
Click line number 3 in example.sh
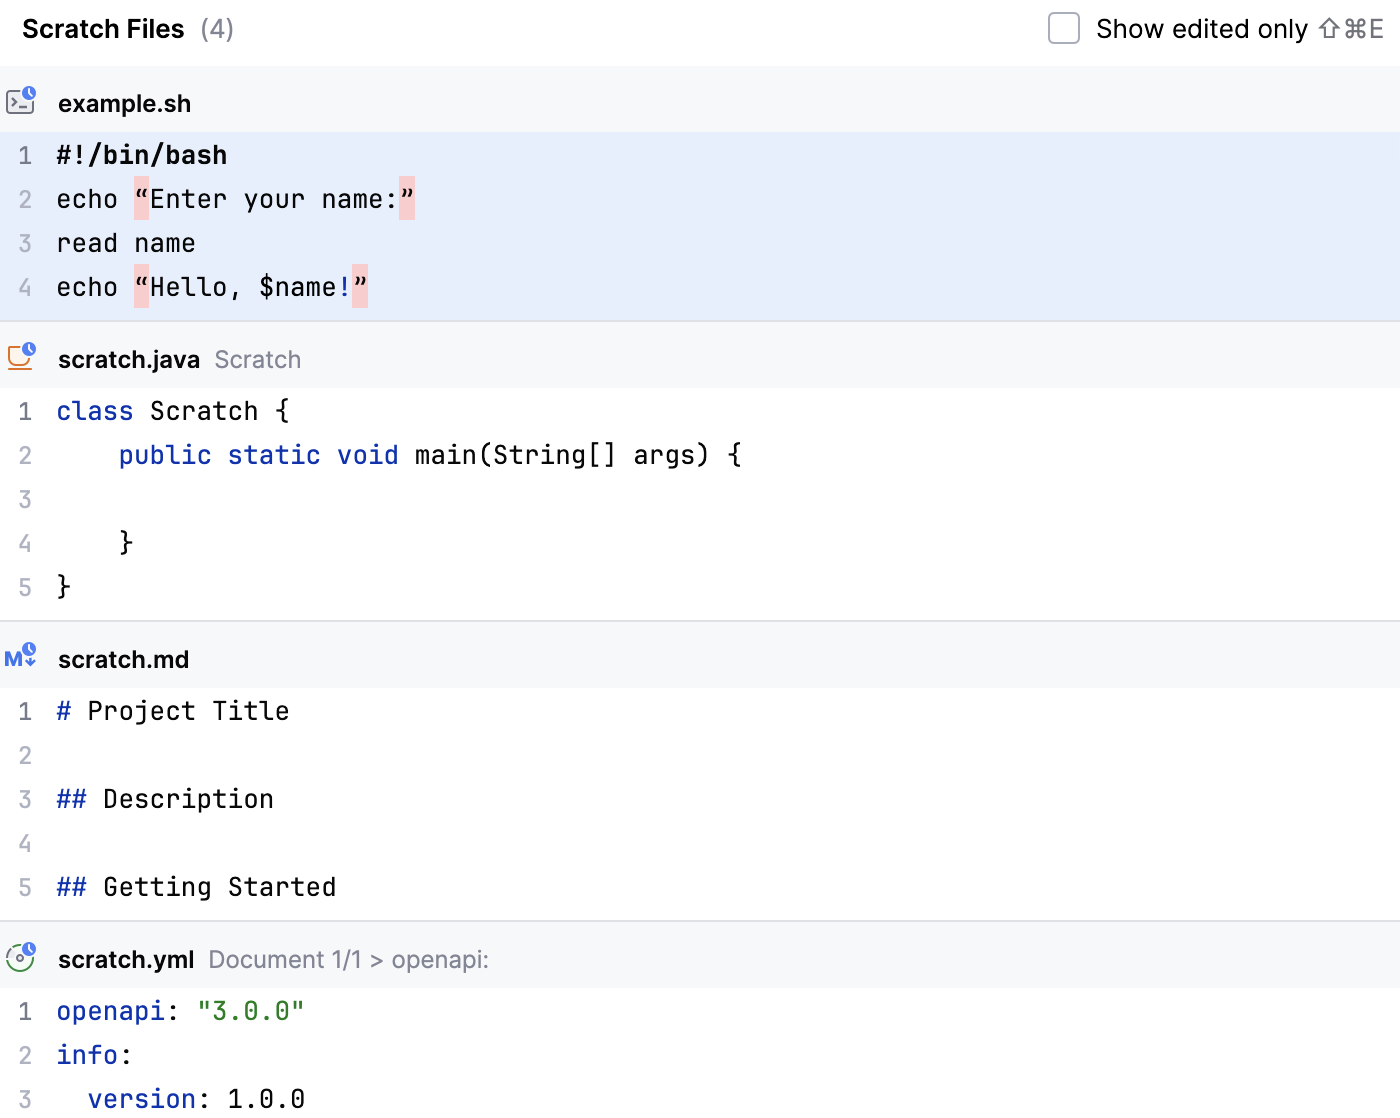(25, 243)
